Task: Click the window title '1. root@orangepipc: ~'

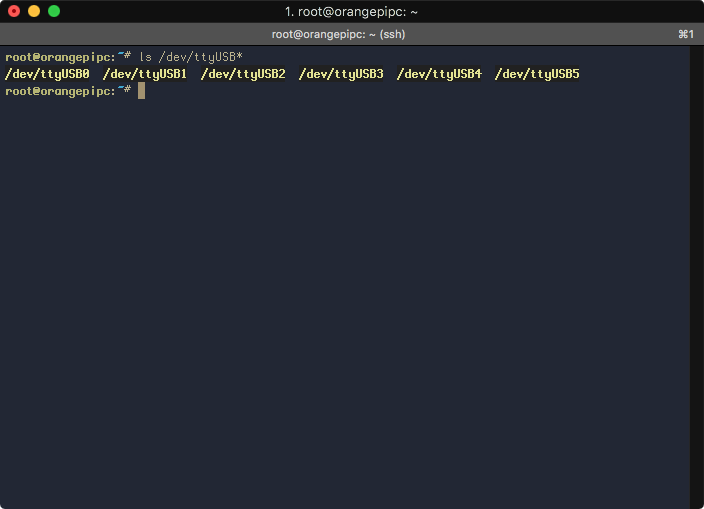Action: (351, 12)
